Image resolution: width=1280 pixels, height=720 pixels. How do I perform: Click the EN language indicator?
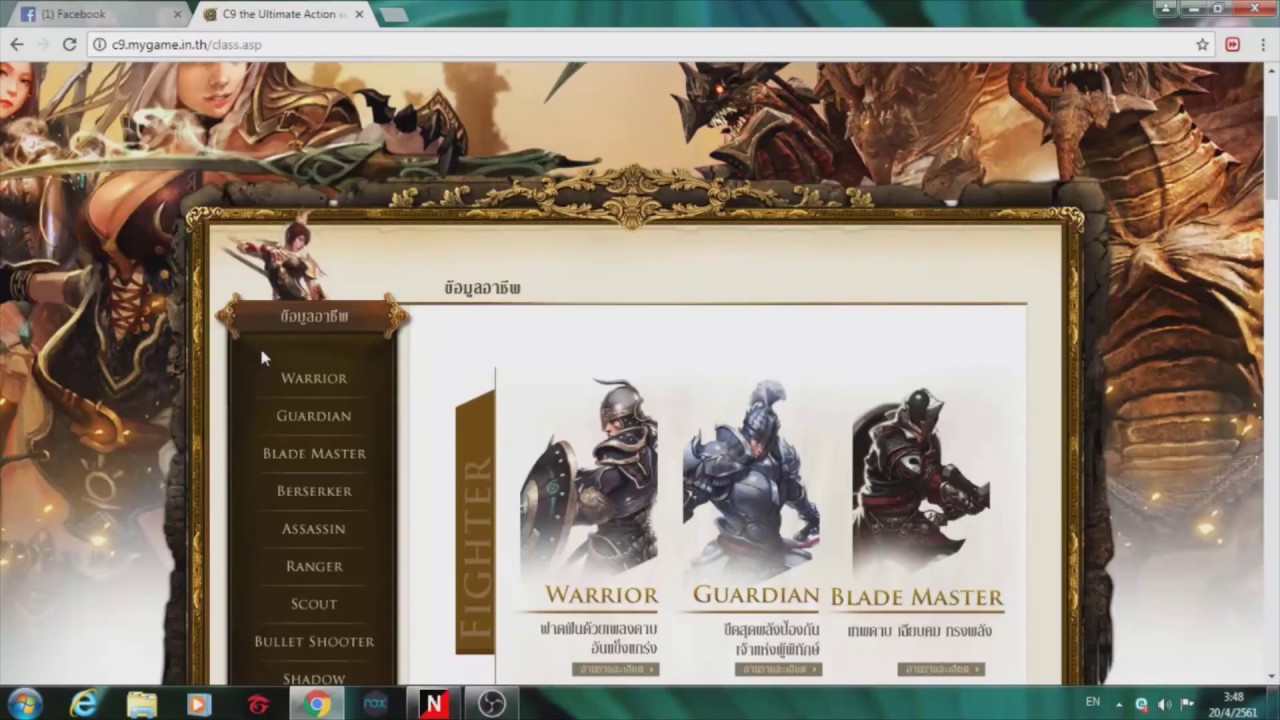pos(1093,702)
